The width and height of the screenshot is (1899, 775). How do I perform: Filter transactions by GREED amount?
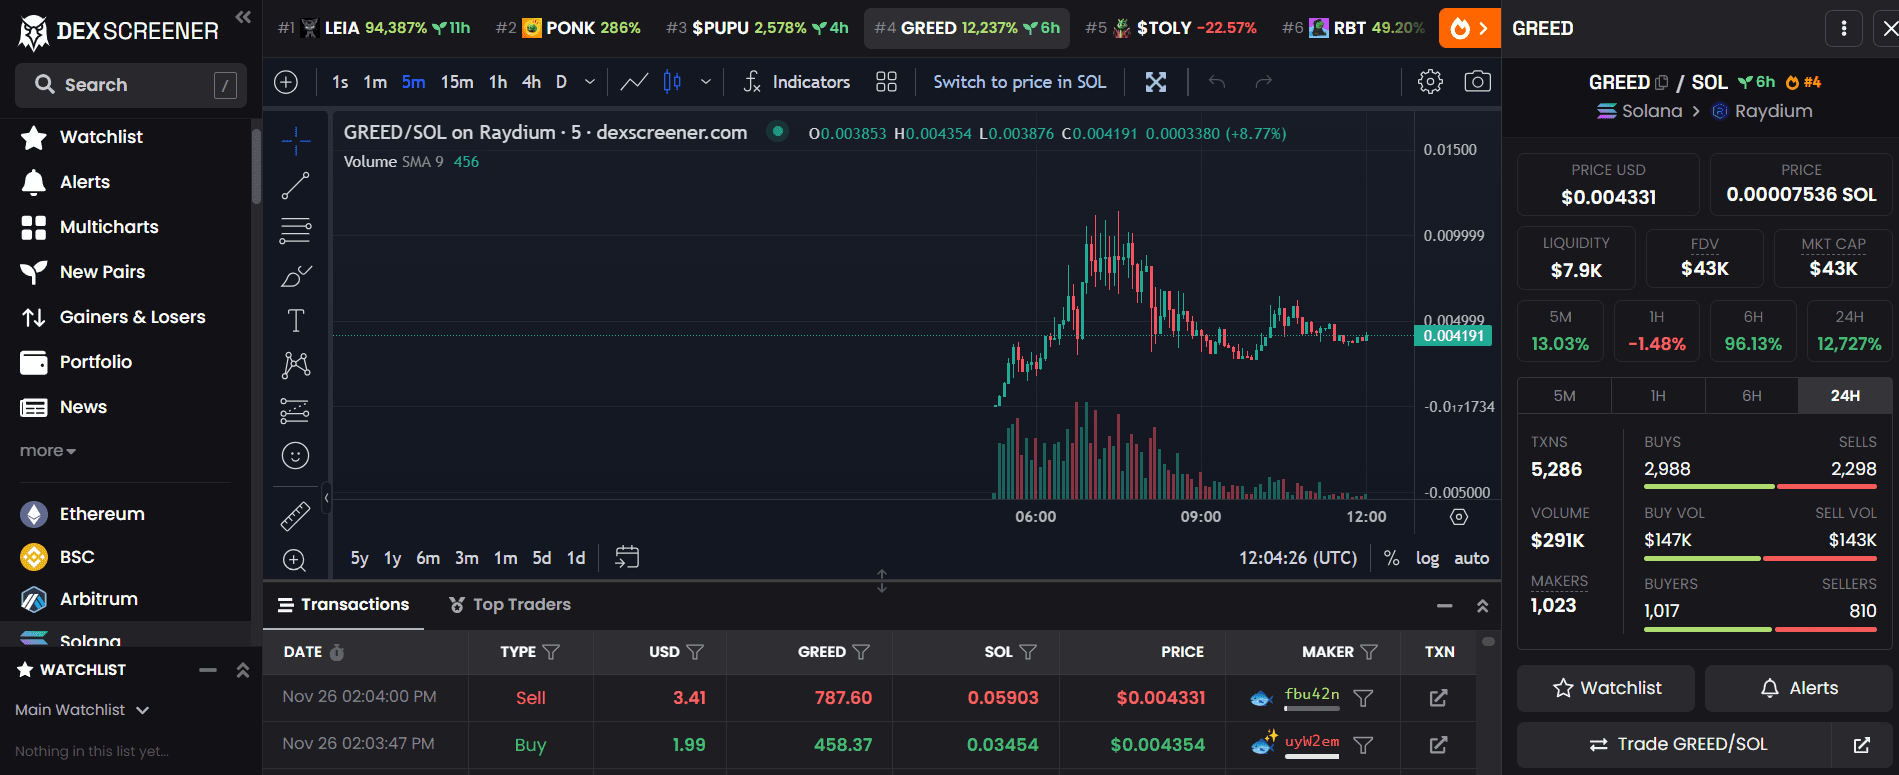click(x=861, y=652)
